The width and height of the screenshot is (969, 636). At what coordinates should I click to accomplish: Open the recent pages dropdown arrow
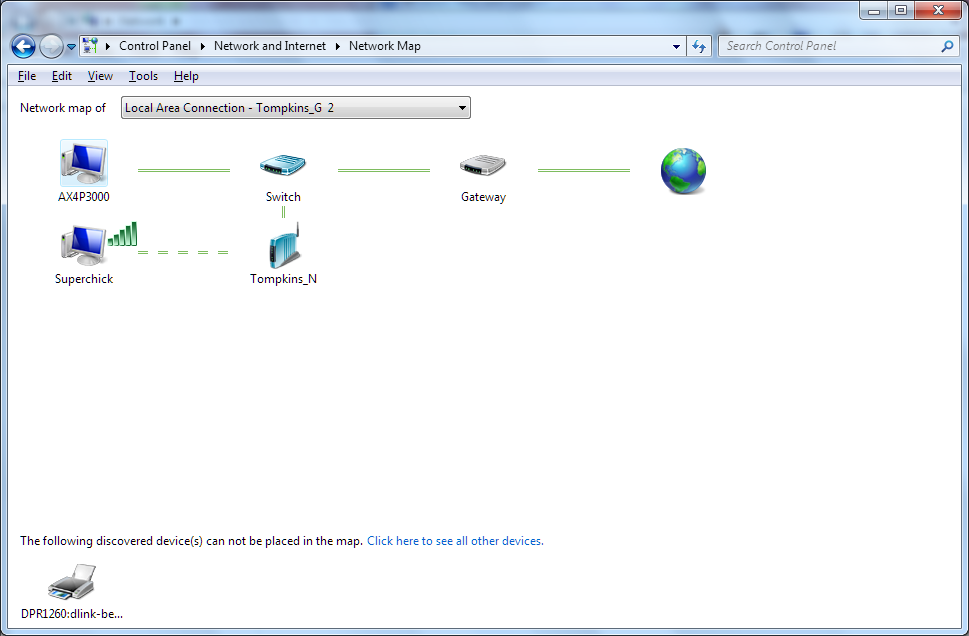71,47
